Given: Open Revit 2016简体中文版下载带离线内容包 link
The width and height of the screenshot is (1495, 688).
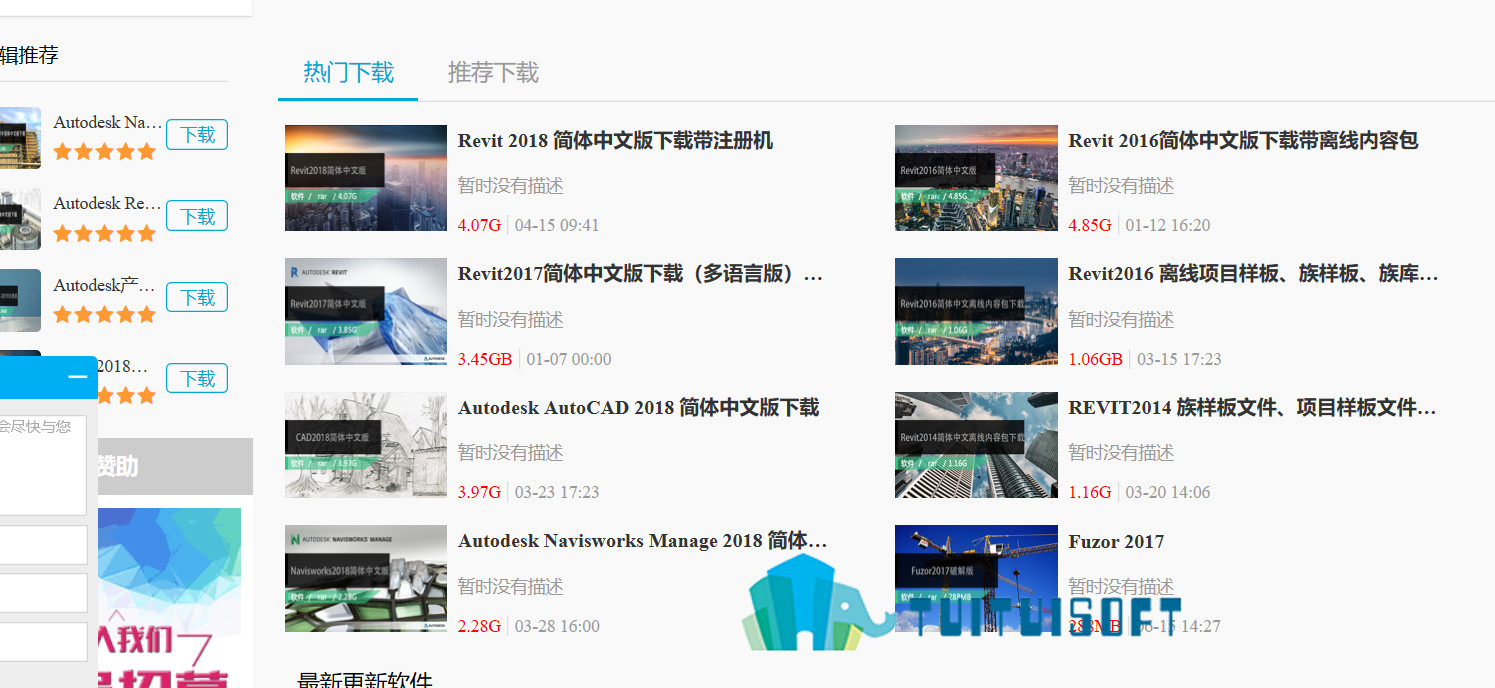Looking at the screenshot, I should click(1243, 141).
